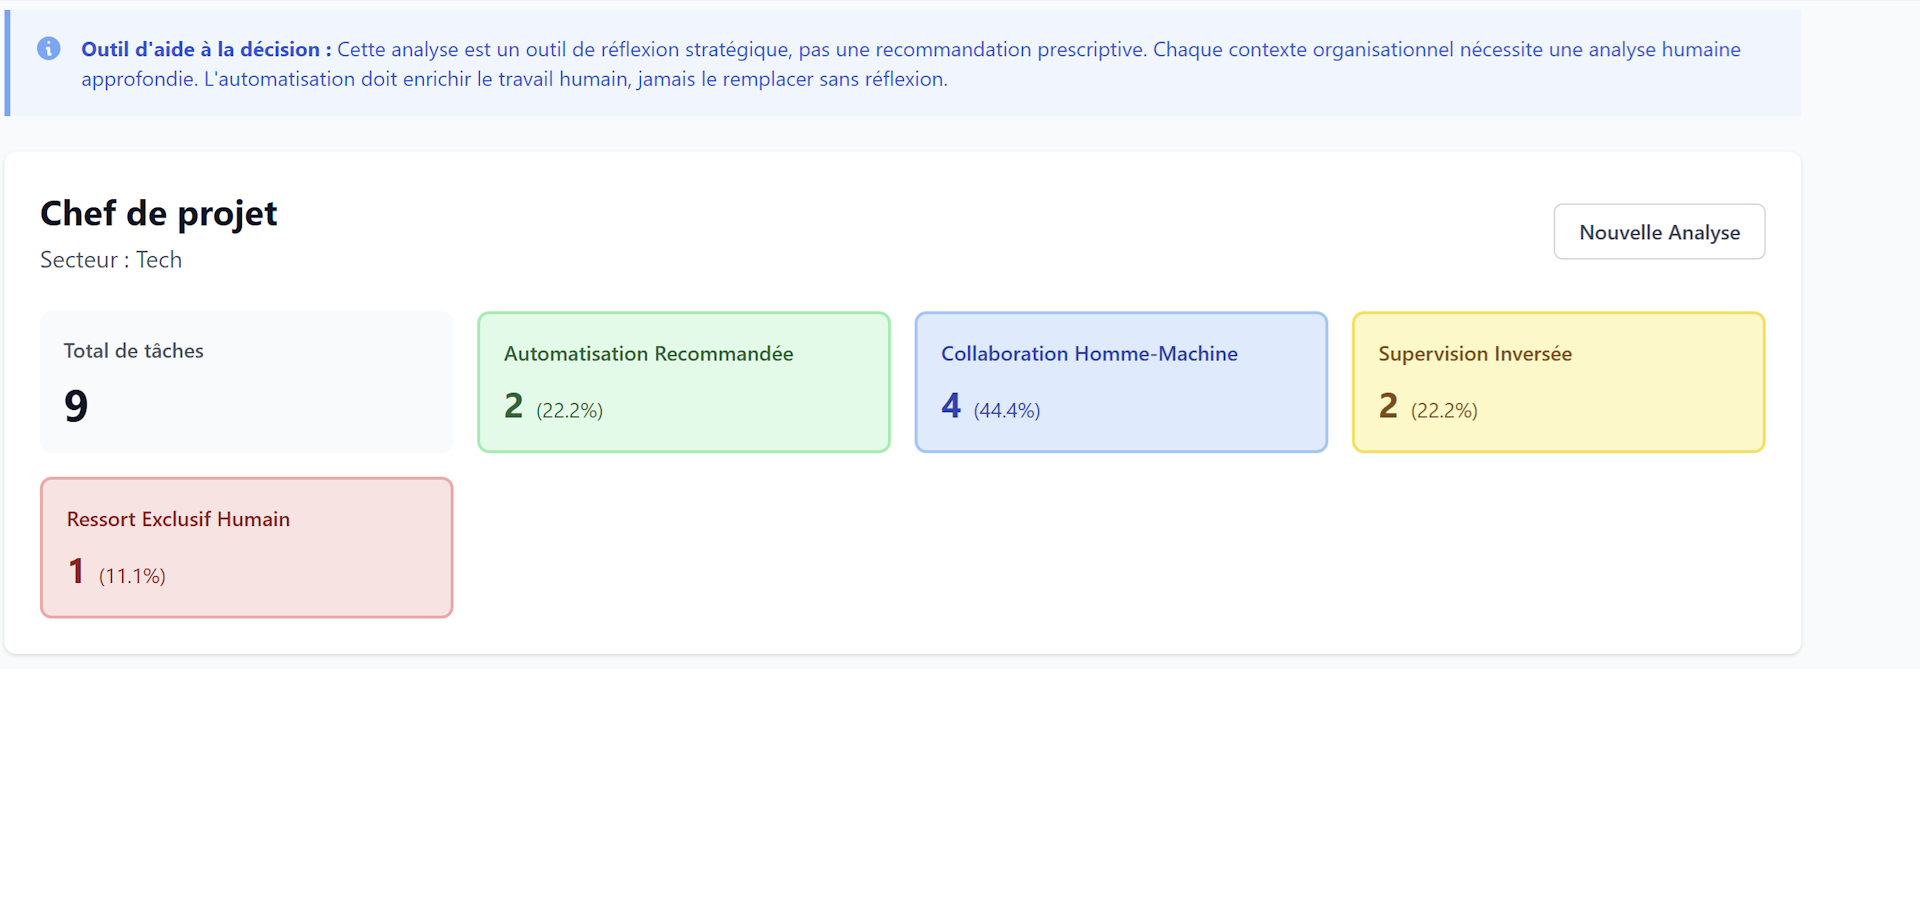Click the blue info icon in the banner
This screenshot has height=920, width=1920.
tap(48, 48)
